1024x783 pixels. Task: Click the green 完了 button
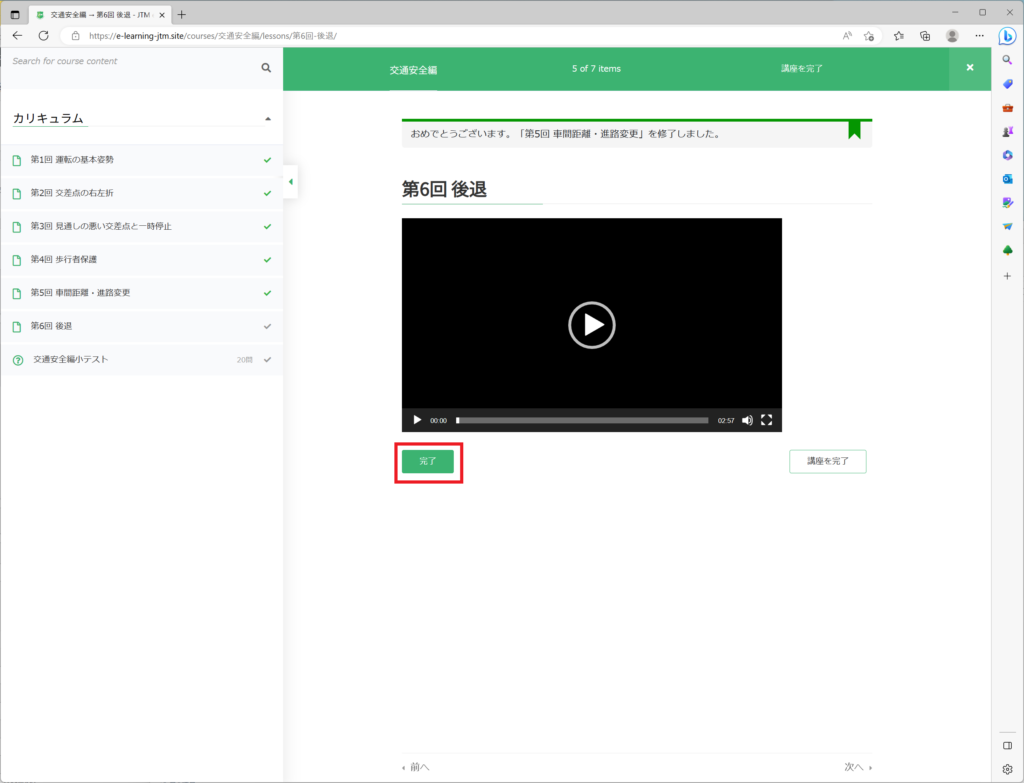(x=427, y=461)
